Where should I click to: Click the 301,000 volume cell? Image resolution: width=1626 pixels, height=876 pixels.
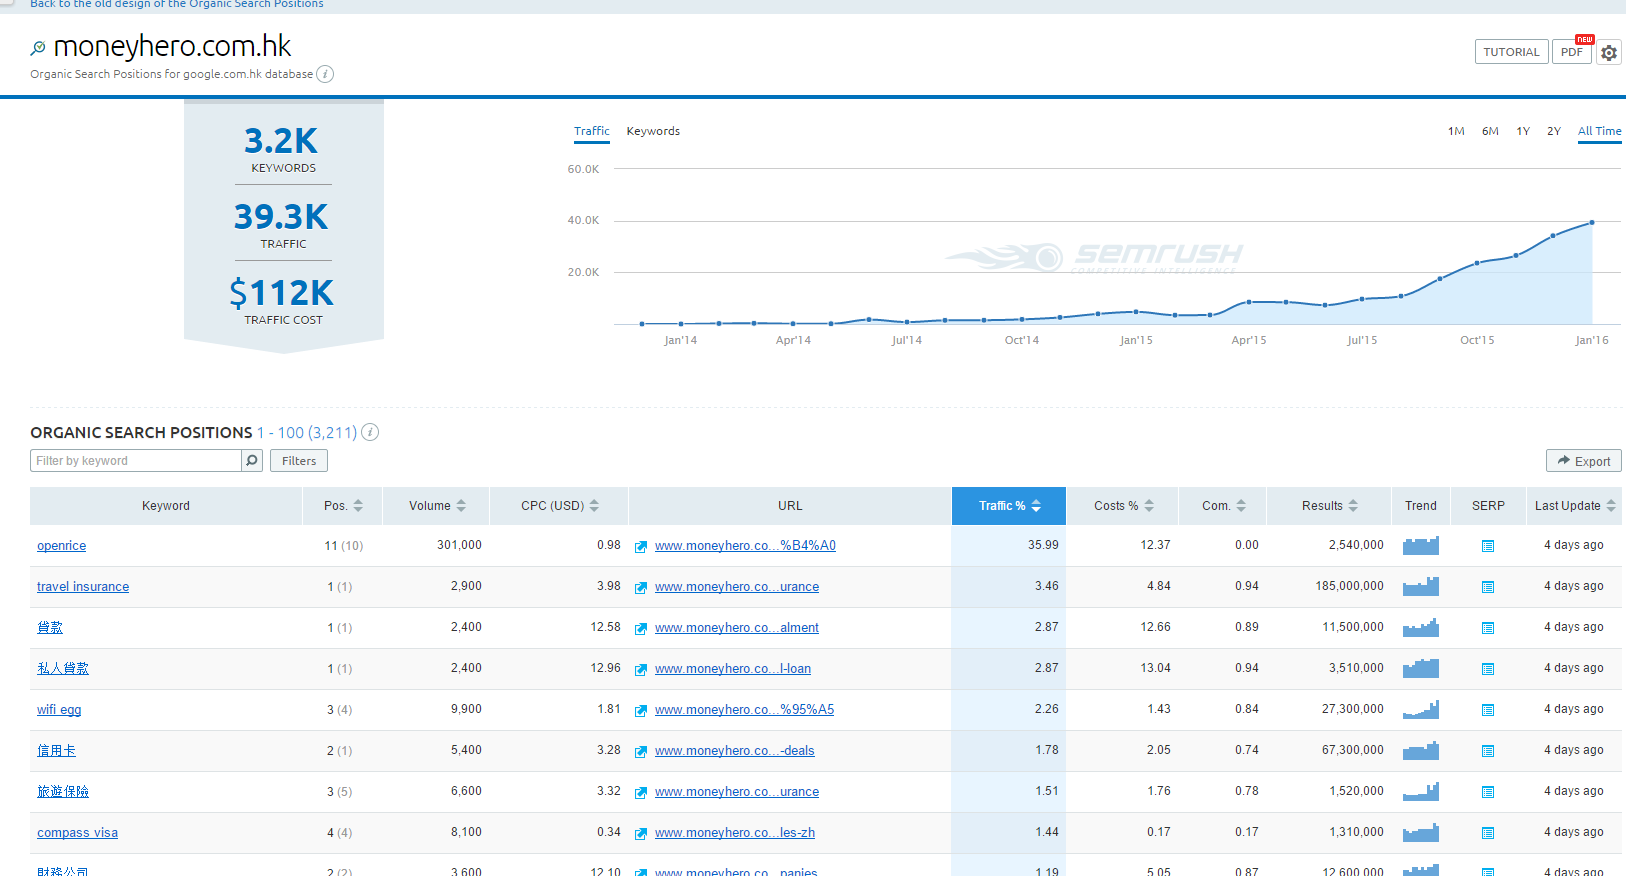coord(459,545)
